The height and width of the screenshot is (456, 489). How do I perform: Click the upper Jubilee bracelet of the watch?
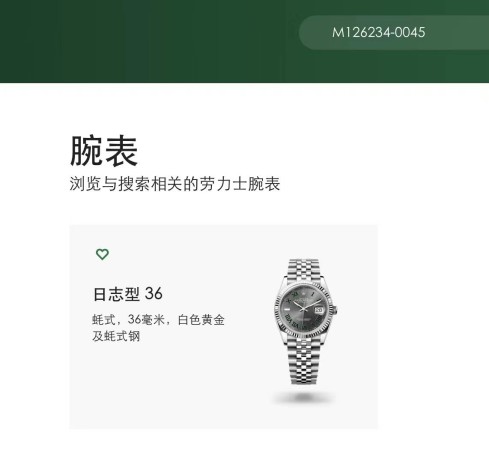303,270
